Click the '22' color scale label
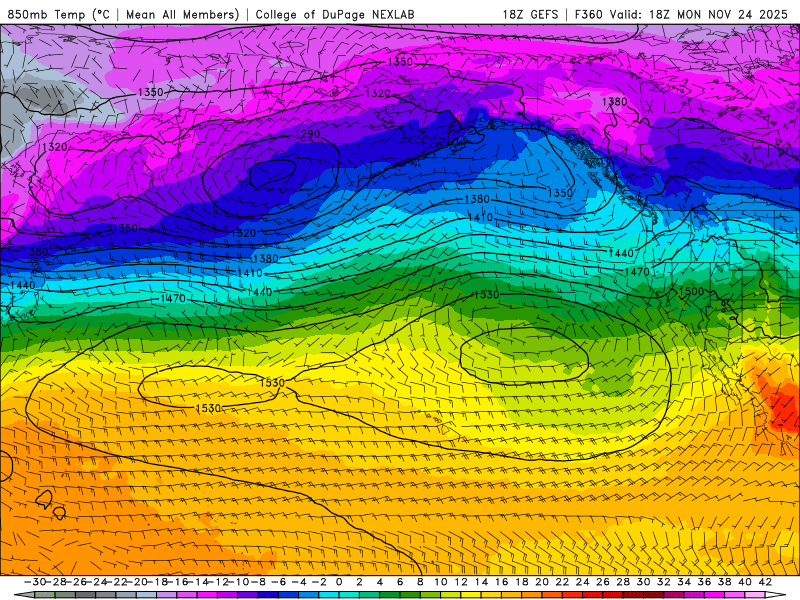Screen dimensions: 800x600 tap(562, 582)
